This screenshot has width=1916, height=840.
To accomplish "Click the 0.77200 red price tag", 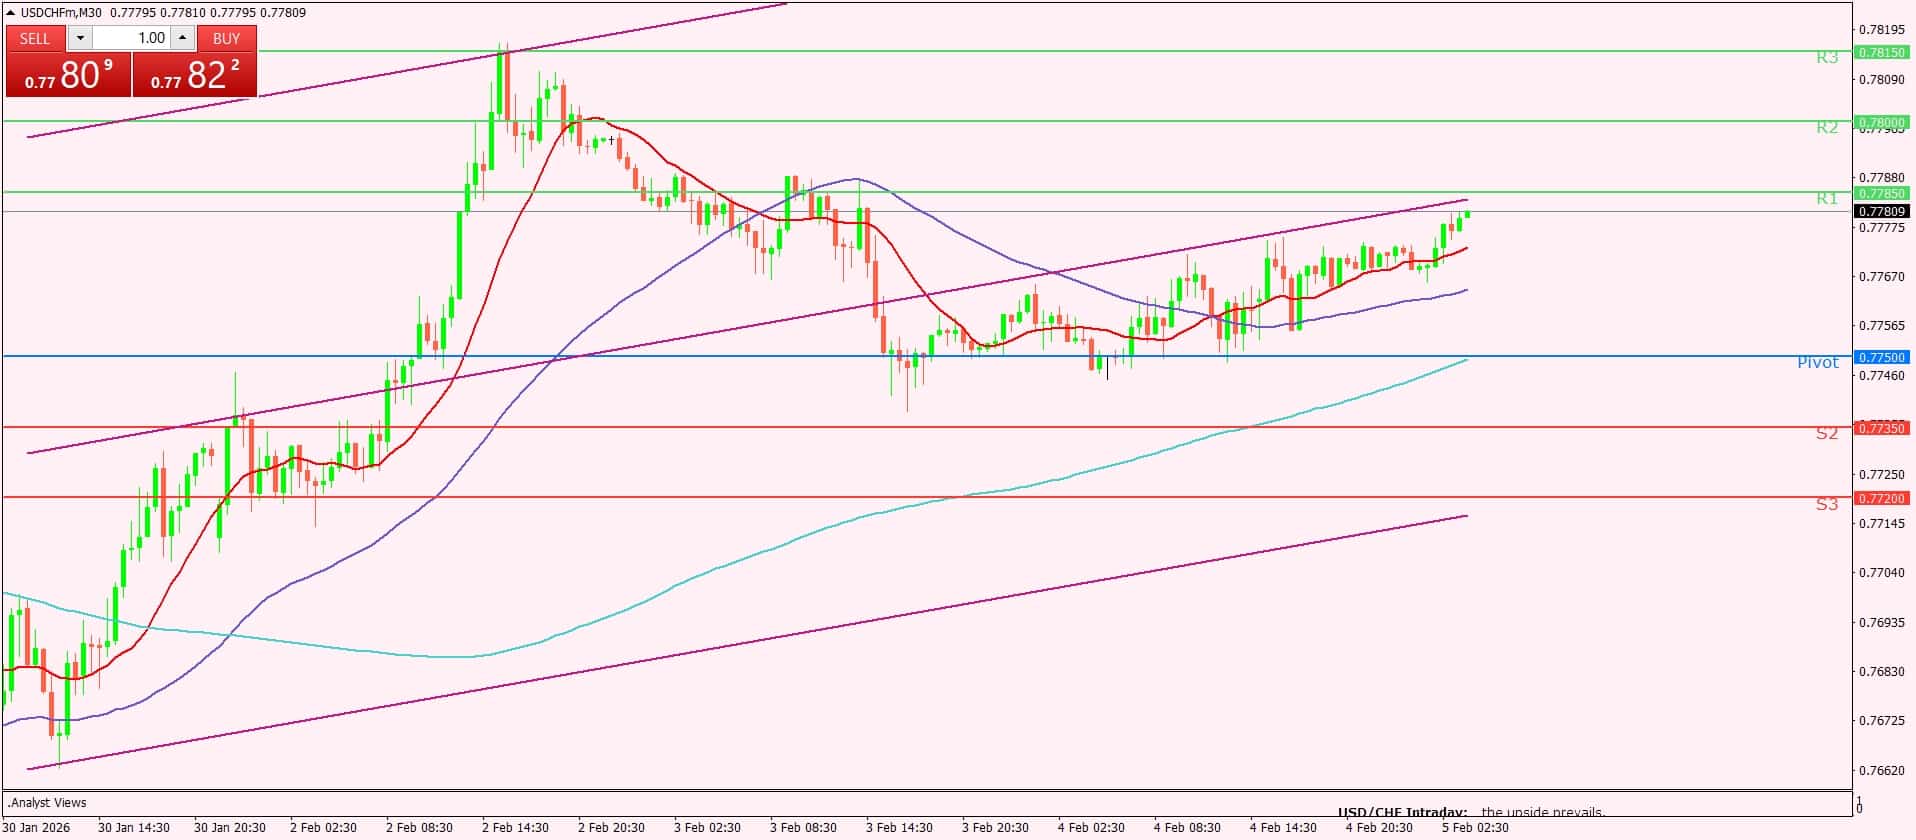I will tap(1880, 498).
